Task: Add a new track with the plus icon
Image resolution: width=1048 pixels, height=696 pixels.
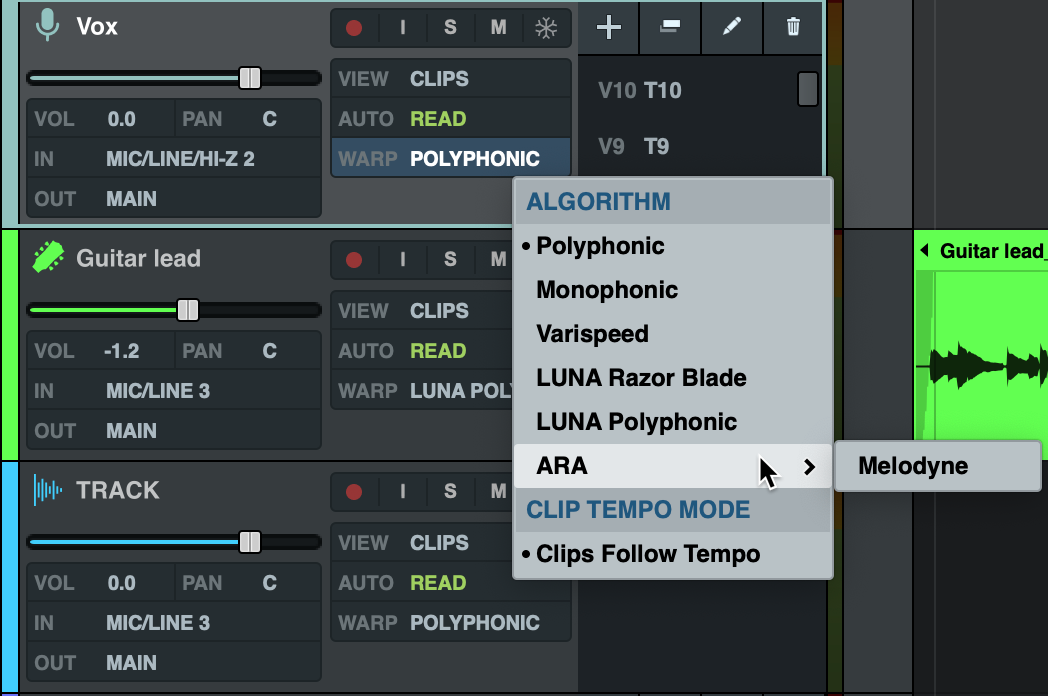Action: (608, 28)
